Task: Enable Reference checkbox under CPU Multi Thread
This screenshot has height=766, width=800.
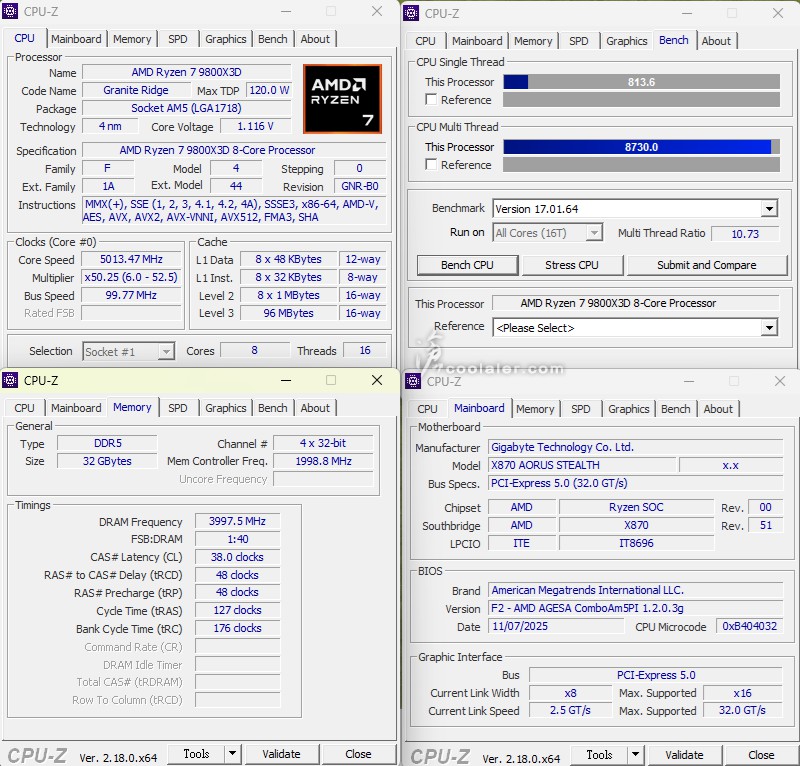Action: tap(431, 165)
